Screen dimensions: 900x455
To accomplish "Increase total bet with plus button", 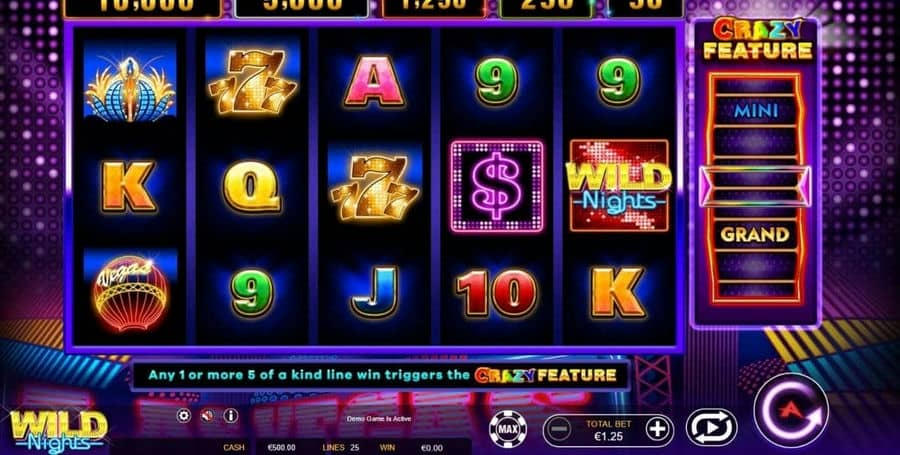I will click(658, 429).
